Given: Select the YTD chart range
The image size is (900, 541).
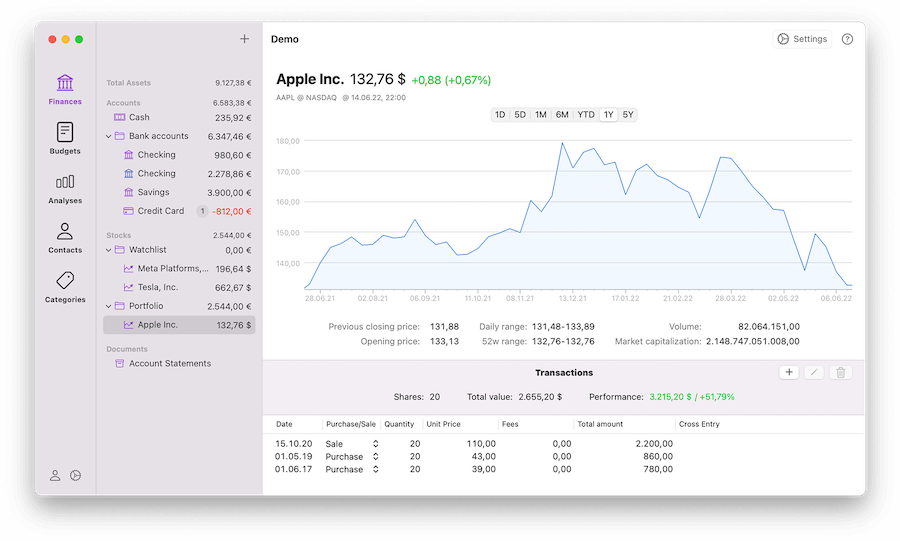Looking at the screenshot, I should [x=586, y=115].
